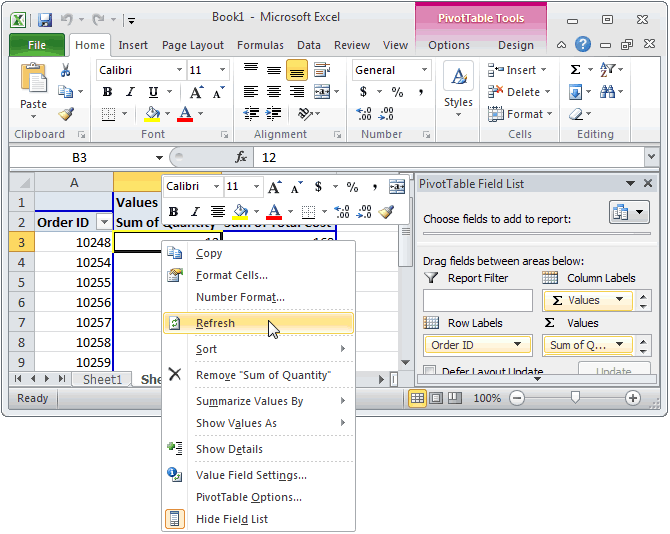Open the Styles gallery button
The width and height of the screenshot is (670, 534).
(458, 90)
